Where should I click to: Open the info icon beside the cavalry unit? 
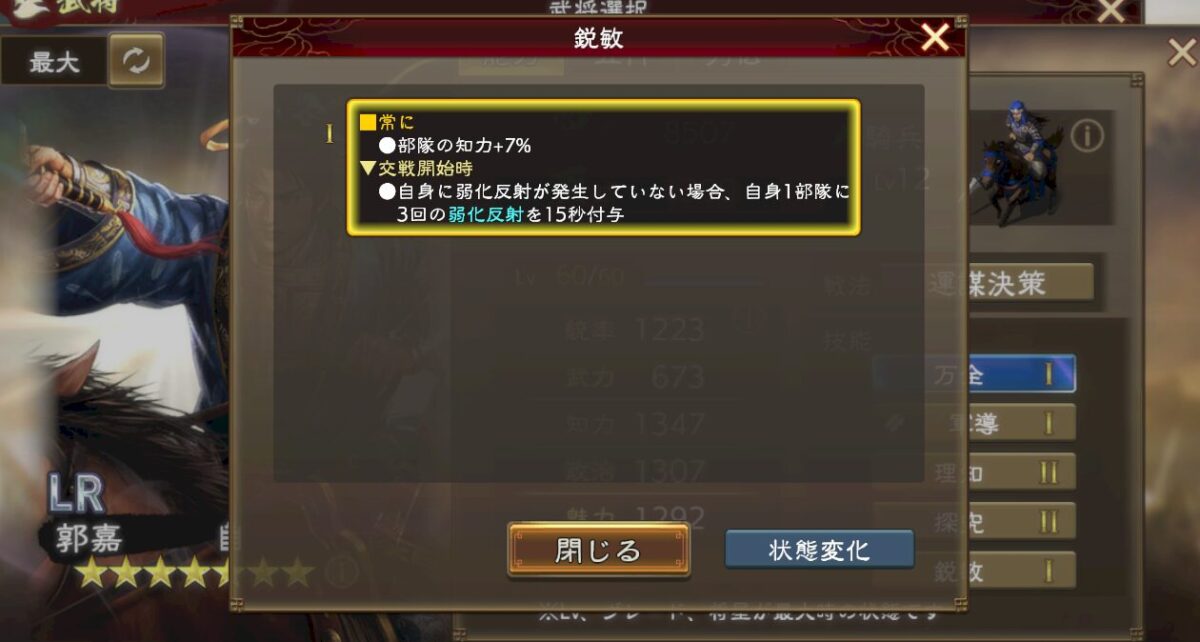1087,135
